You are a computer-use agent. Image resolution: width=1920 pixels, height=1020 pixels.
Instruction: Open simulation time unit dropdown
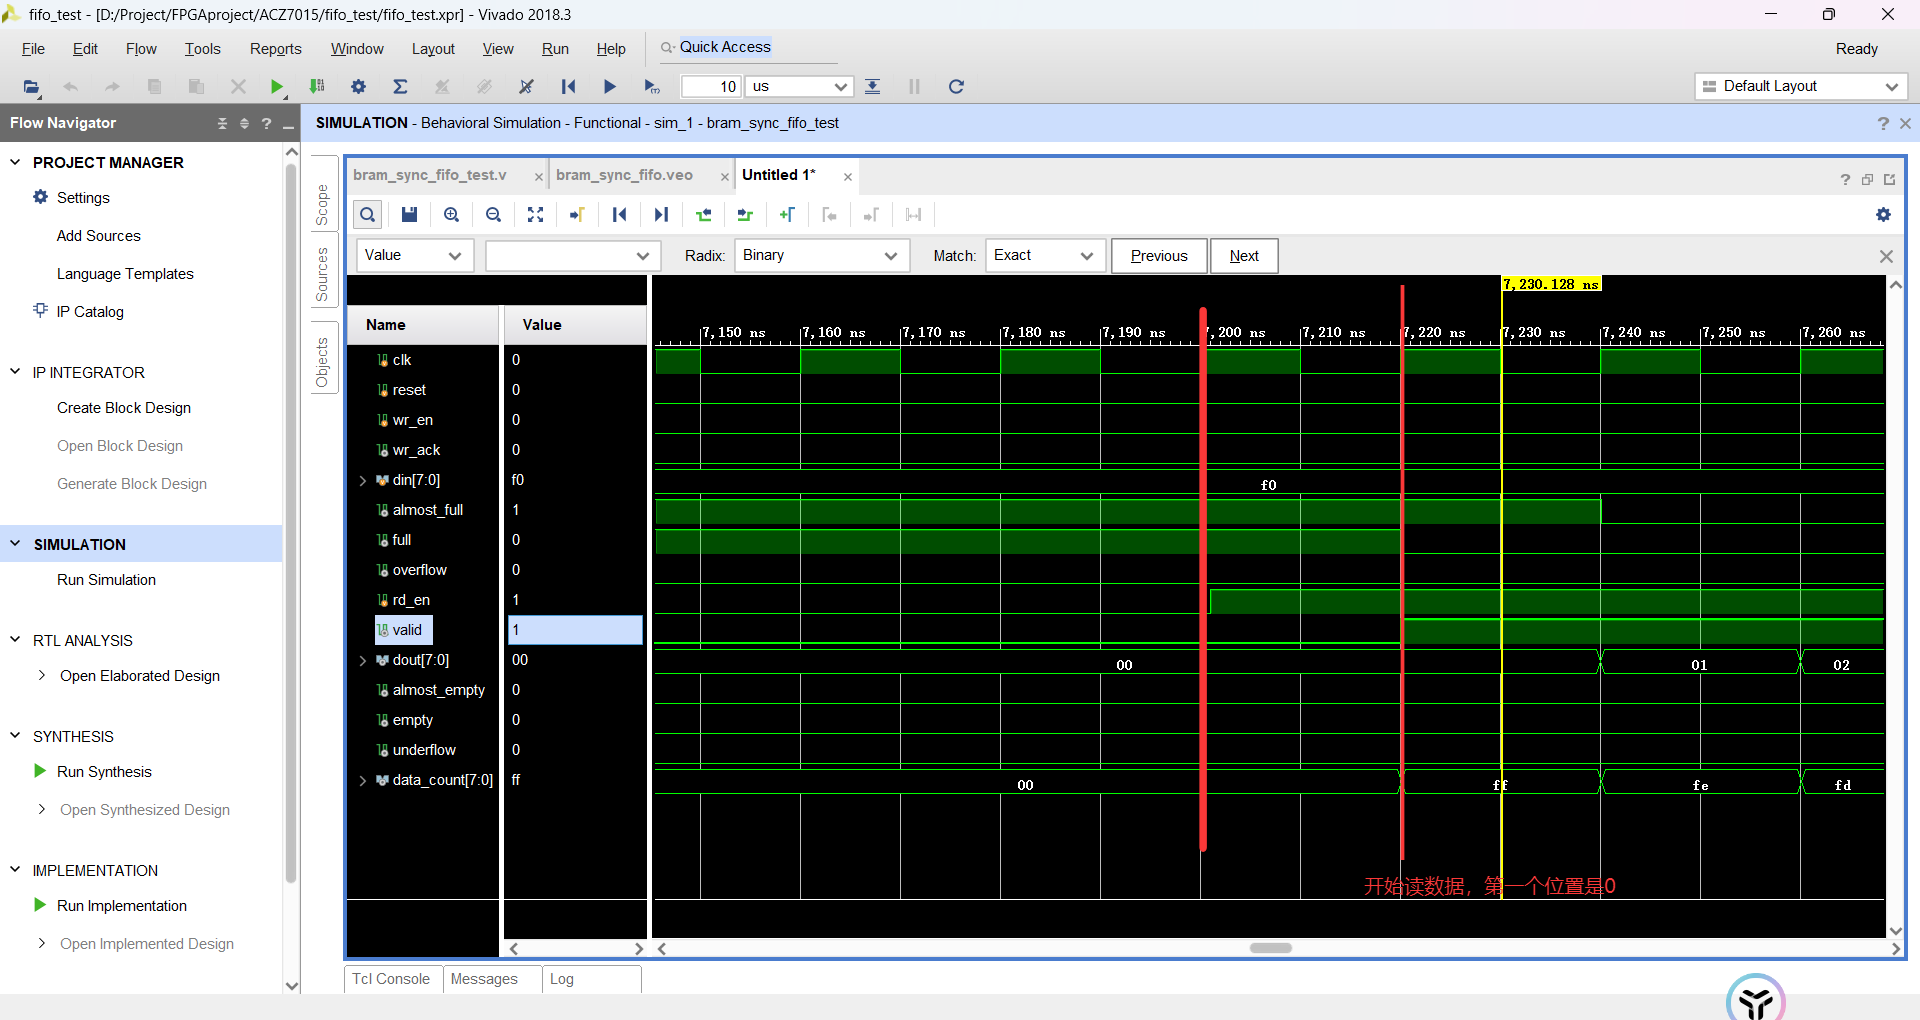pyautogui.click(x=800, y=87)
